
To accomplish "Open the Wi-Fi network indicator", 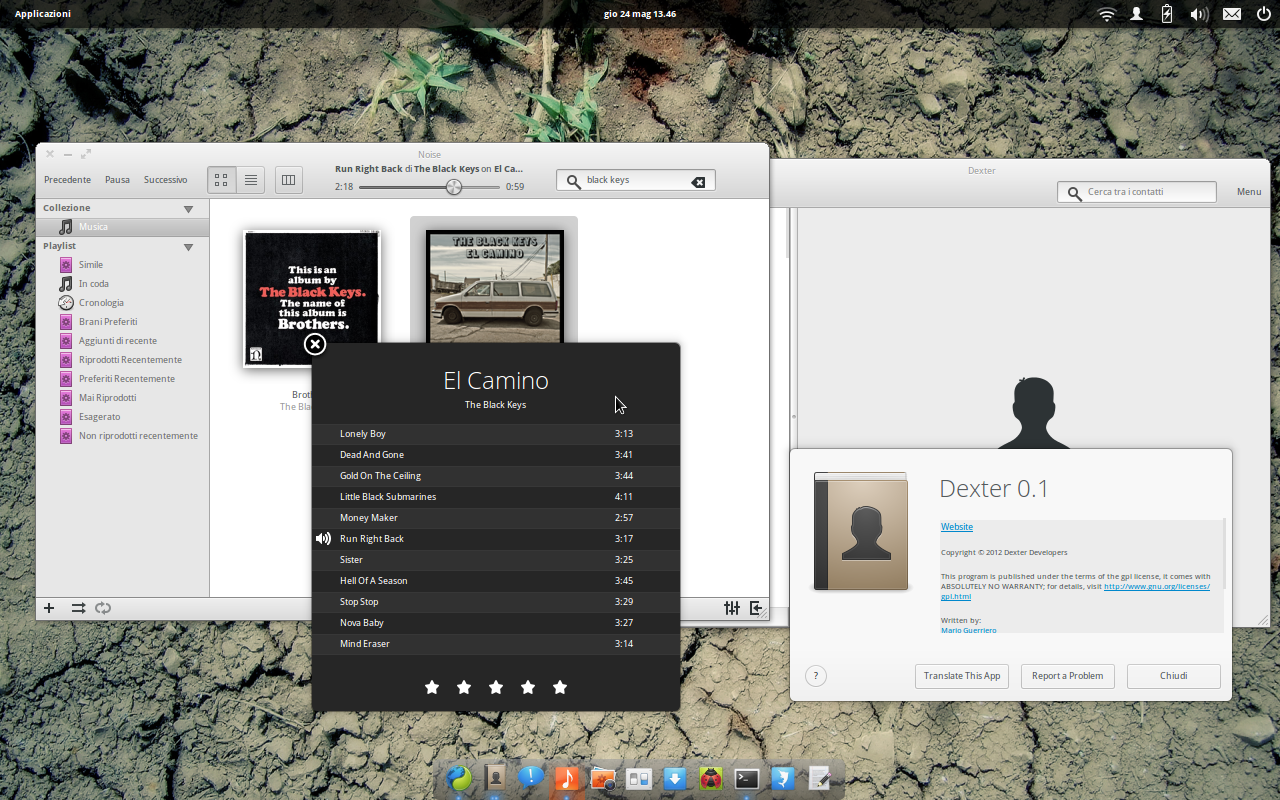I will tap(1106, 14).
